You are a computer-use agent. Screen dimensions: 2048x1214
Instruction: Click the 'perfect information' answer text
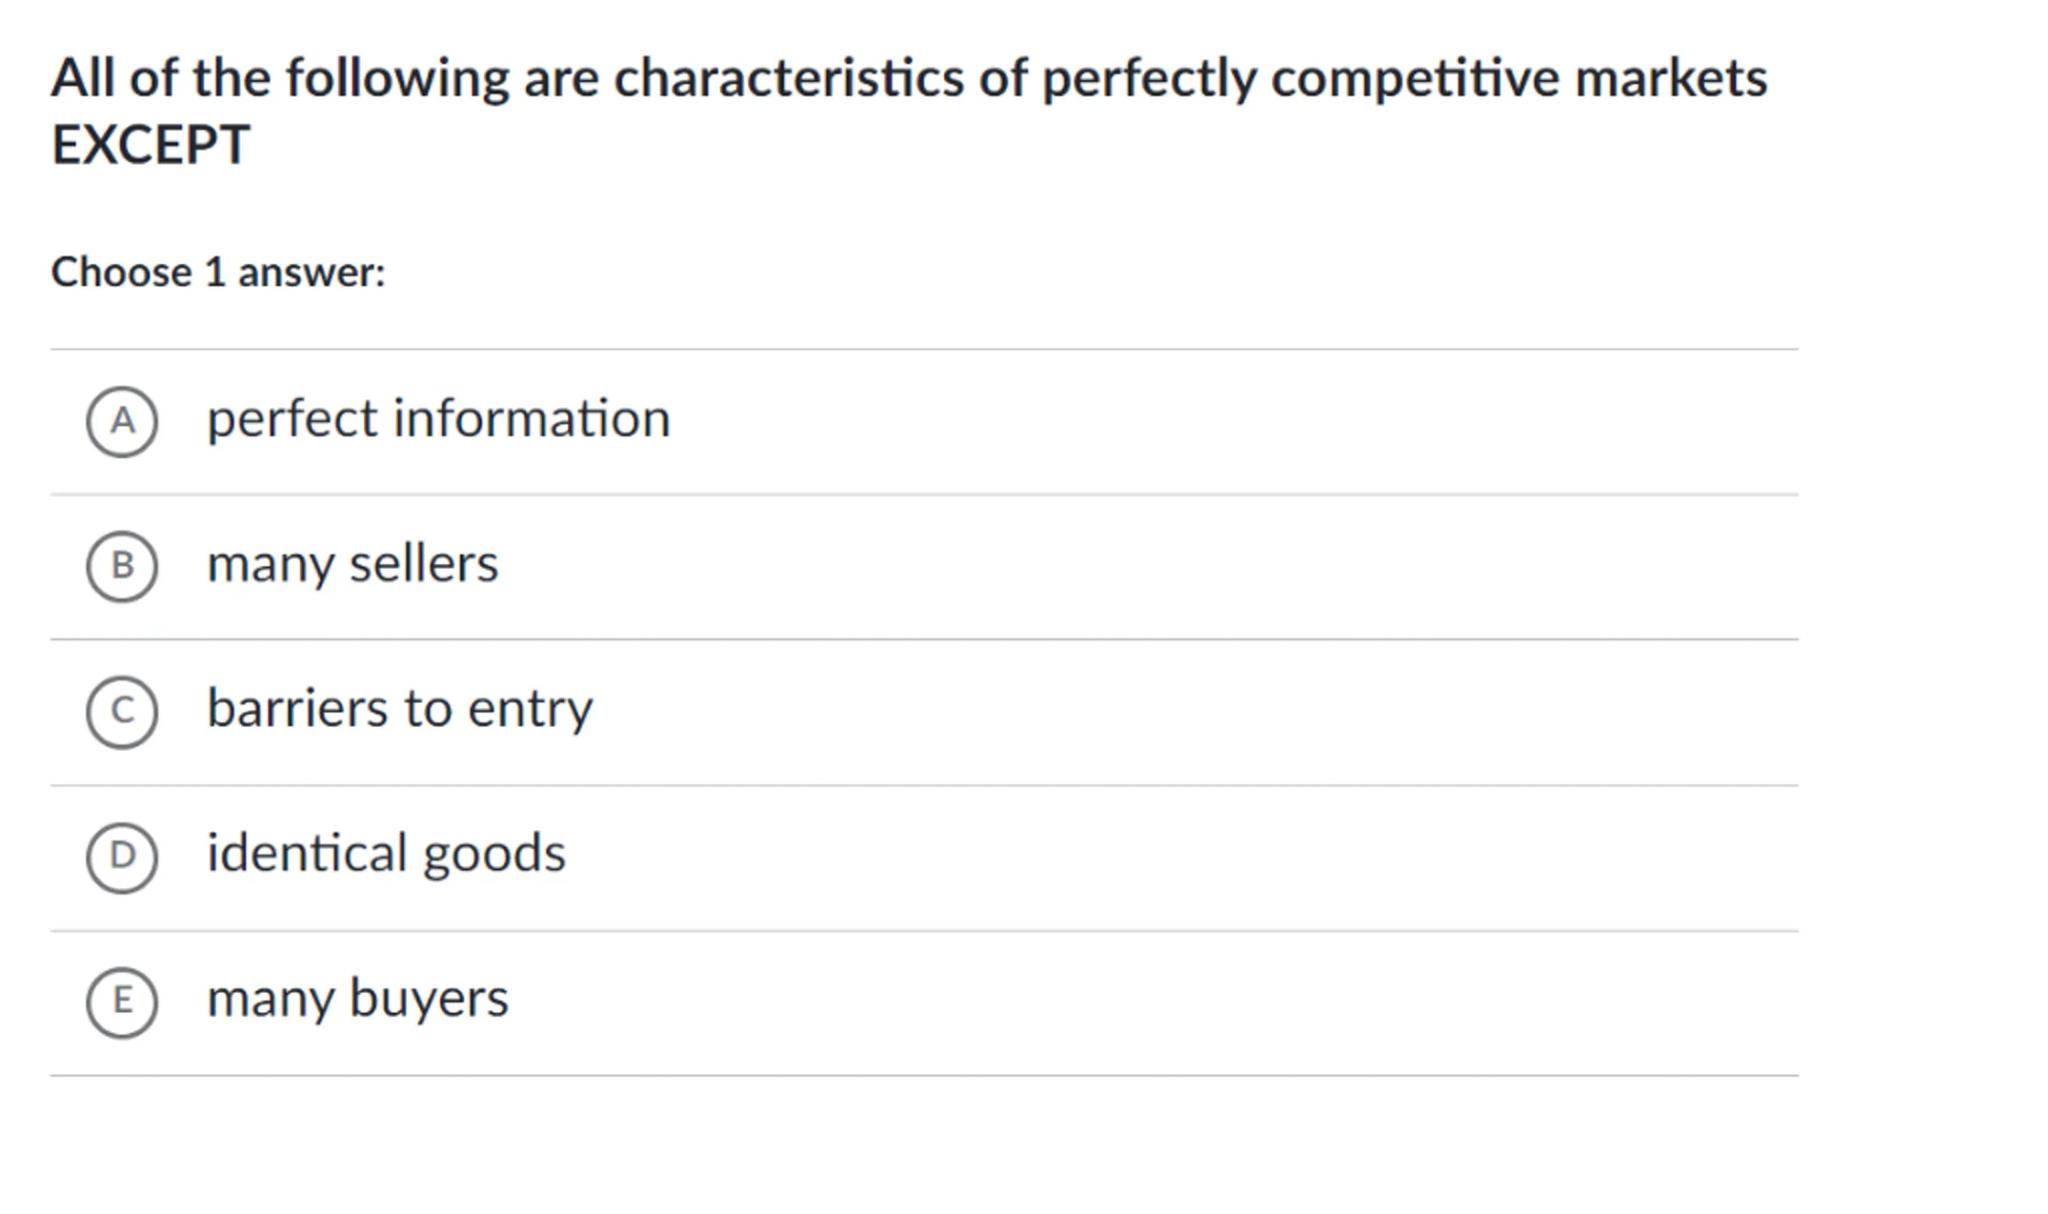pyautogui.click(x=438, y=419)
